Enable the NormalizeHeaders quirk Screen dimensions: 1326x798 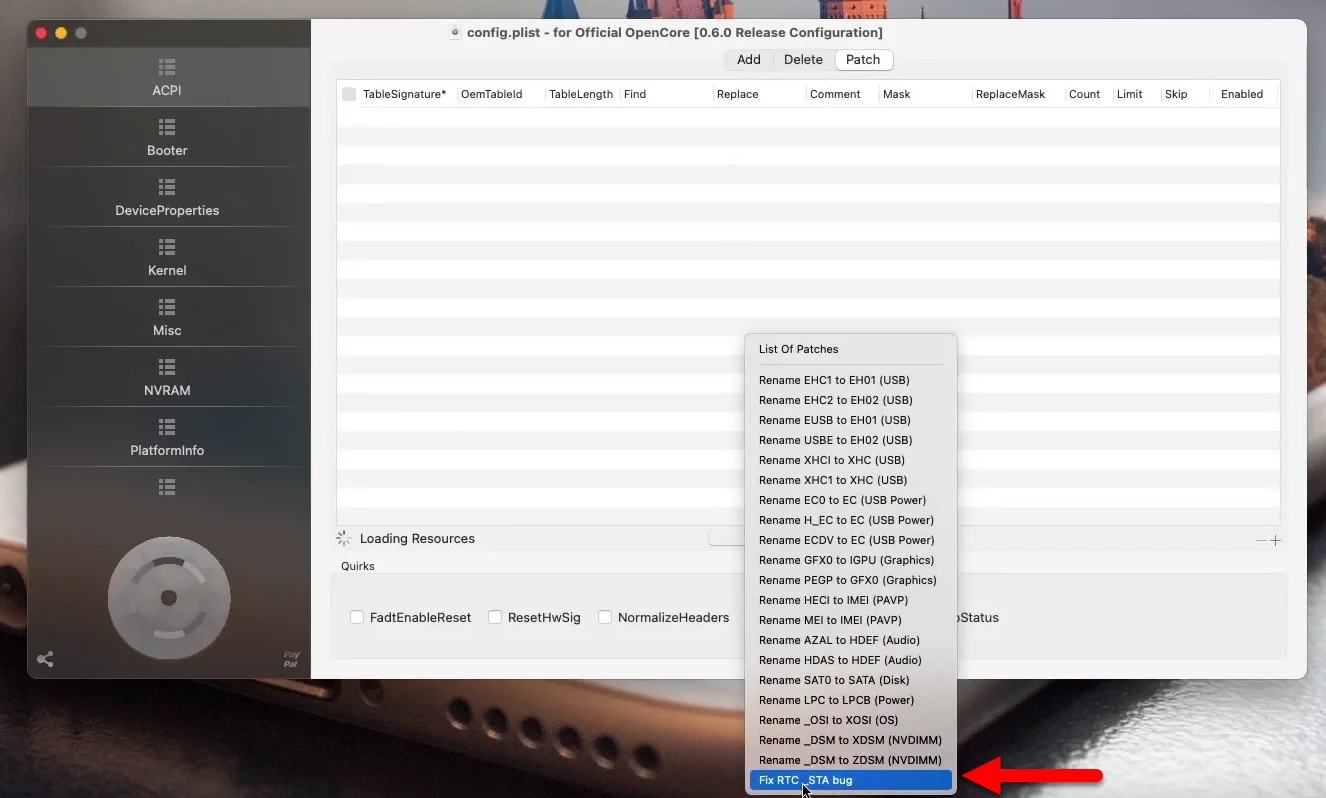pyautogui.click(x=605, y=617)
